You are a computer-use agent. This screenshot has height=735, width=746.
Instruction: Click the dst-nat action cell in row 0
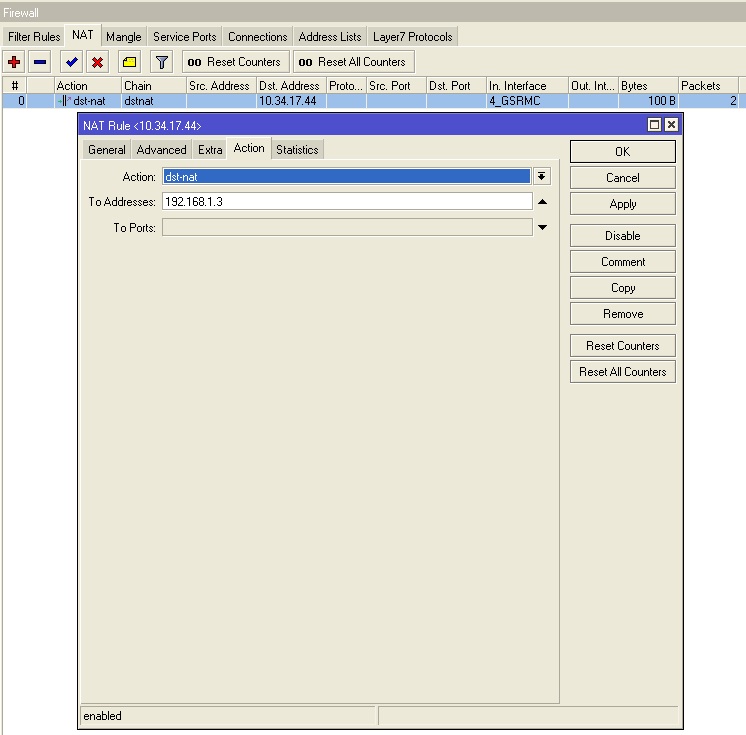(x=88, y=101)
